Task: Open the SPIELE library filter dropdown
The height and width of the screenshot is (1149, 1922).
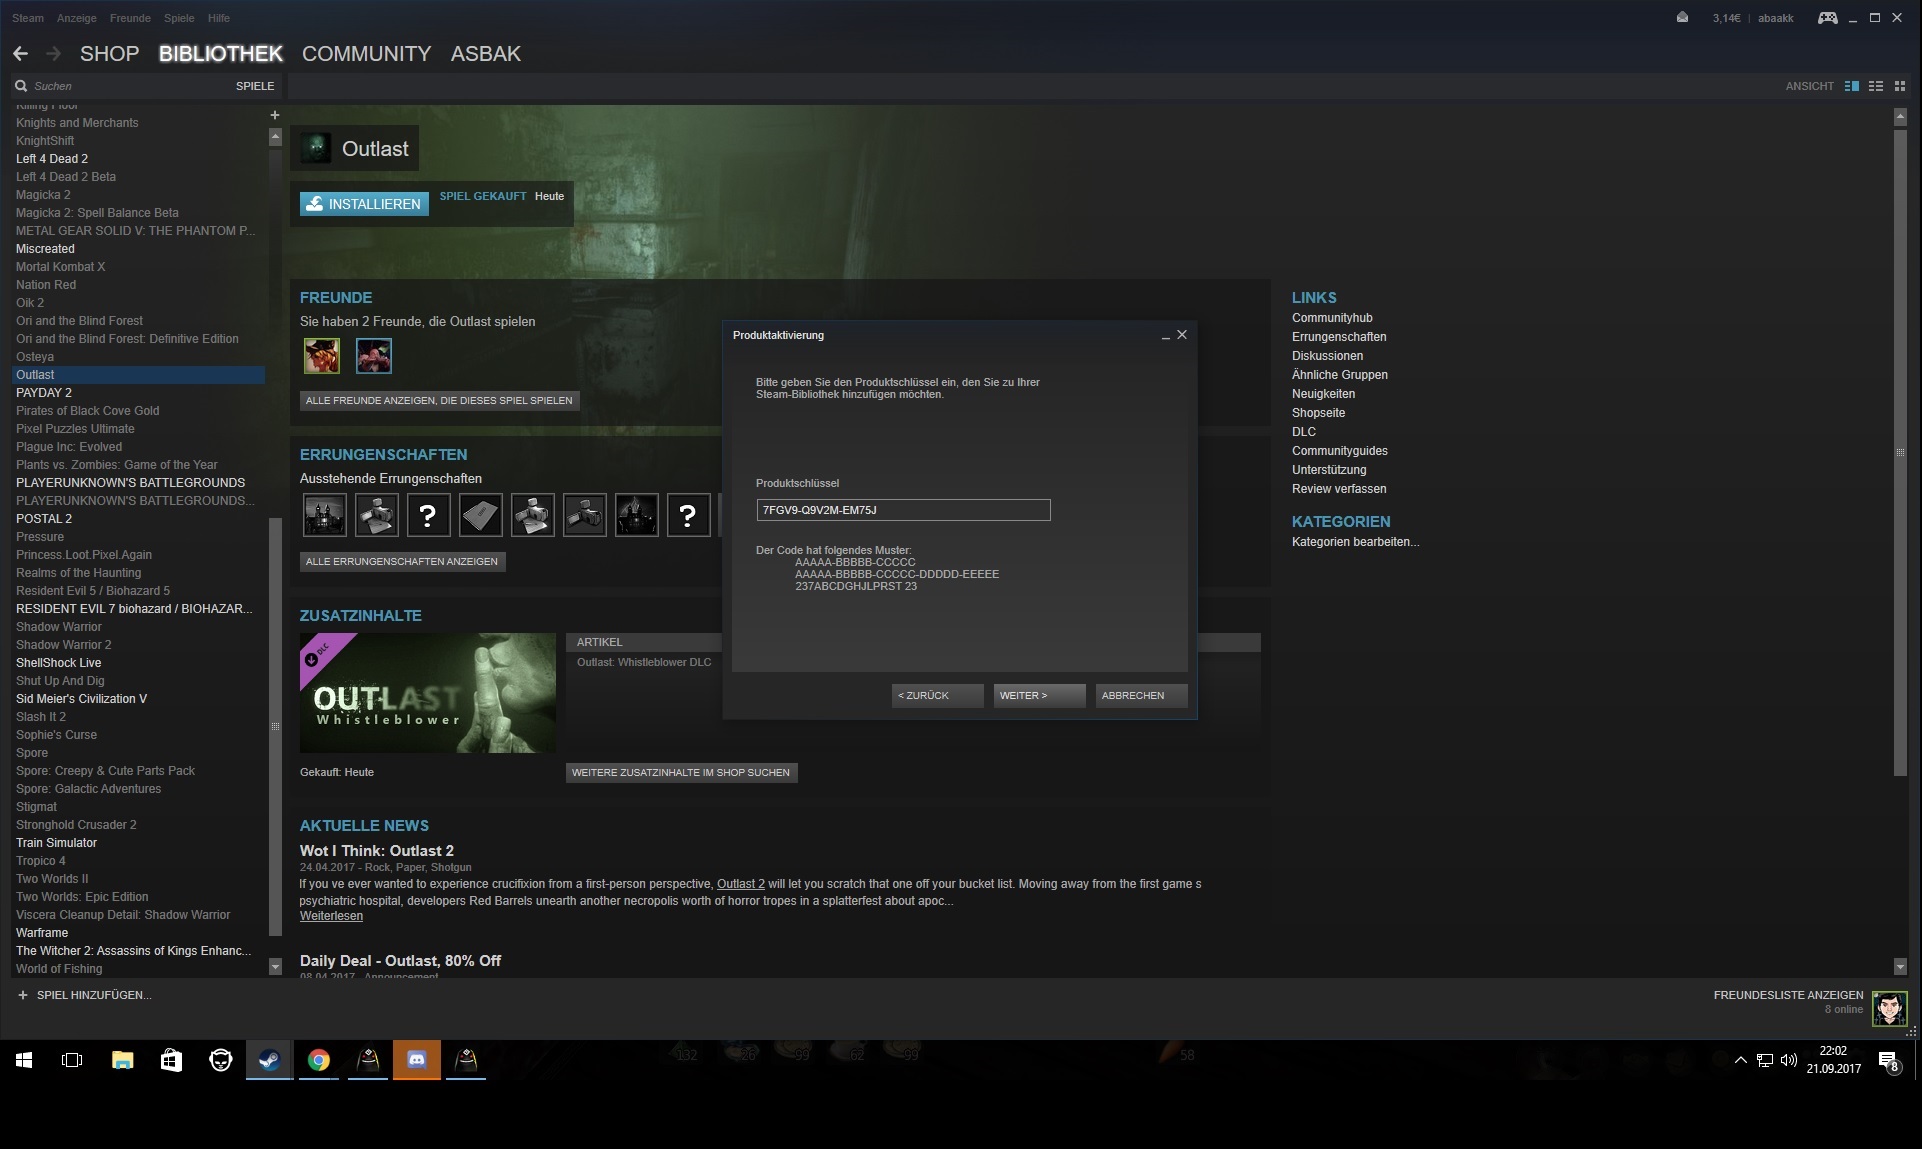Action: point(255,86)
